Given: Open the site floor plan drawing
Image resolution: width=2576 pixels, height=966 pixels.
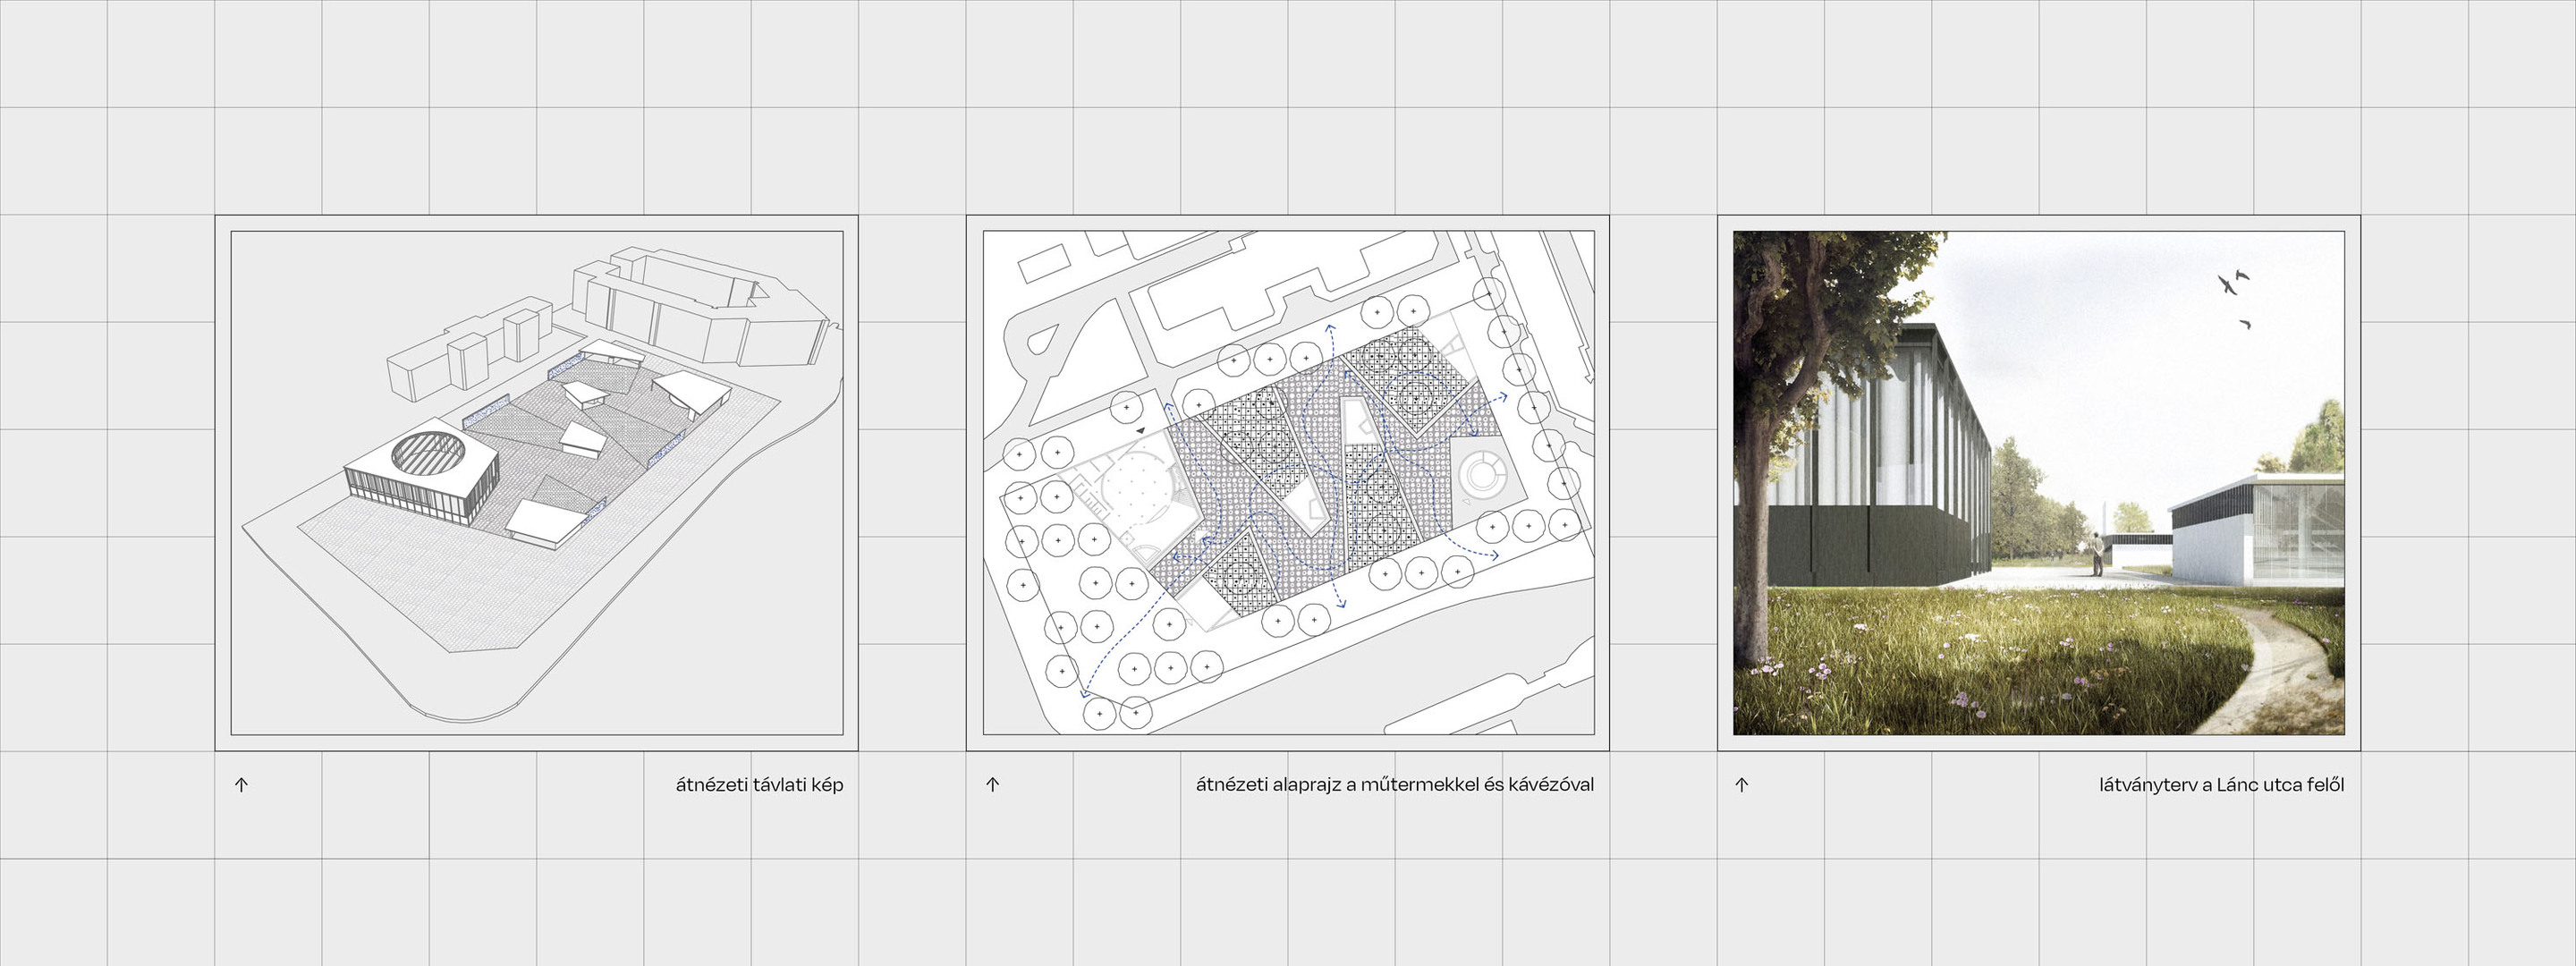Looking at the screenshot, I should (1288, 483).
